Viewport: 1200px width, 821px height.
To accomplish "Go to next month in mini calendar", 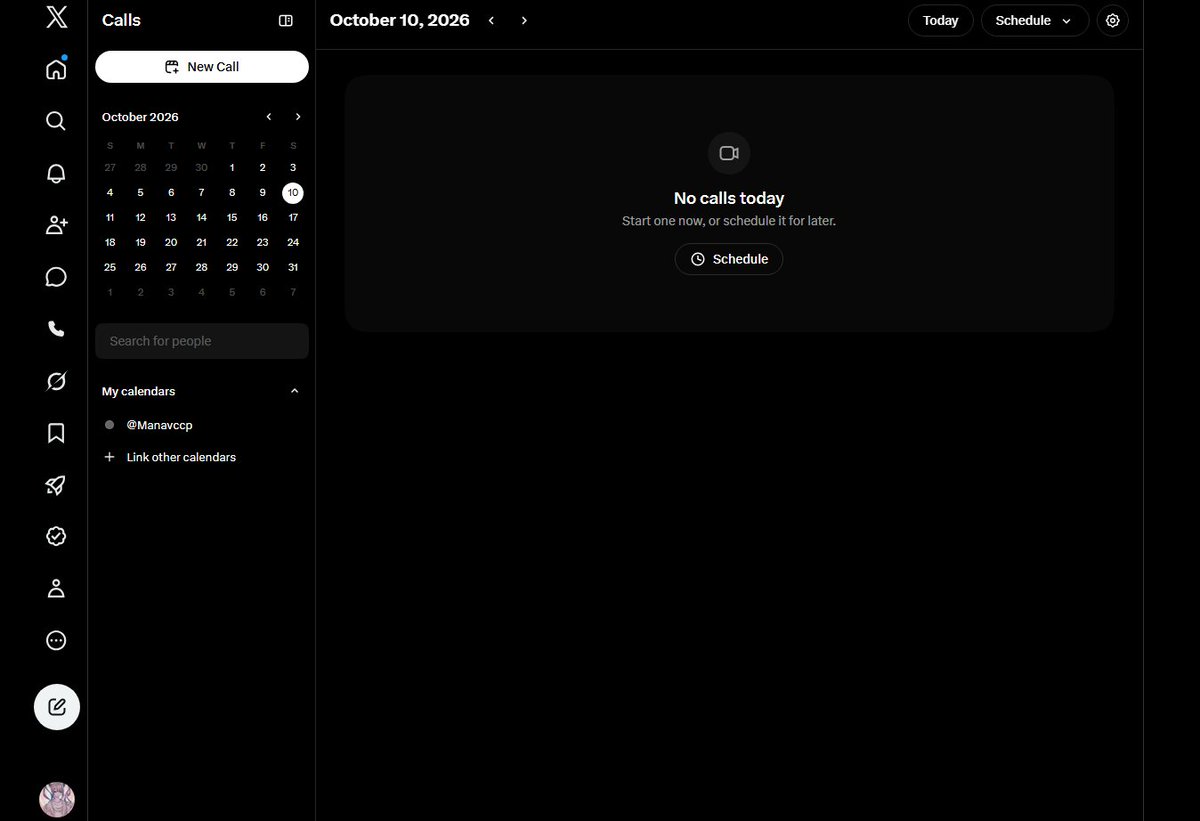I will (298, 117).
